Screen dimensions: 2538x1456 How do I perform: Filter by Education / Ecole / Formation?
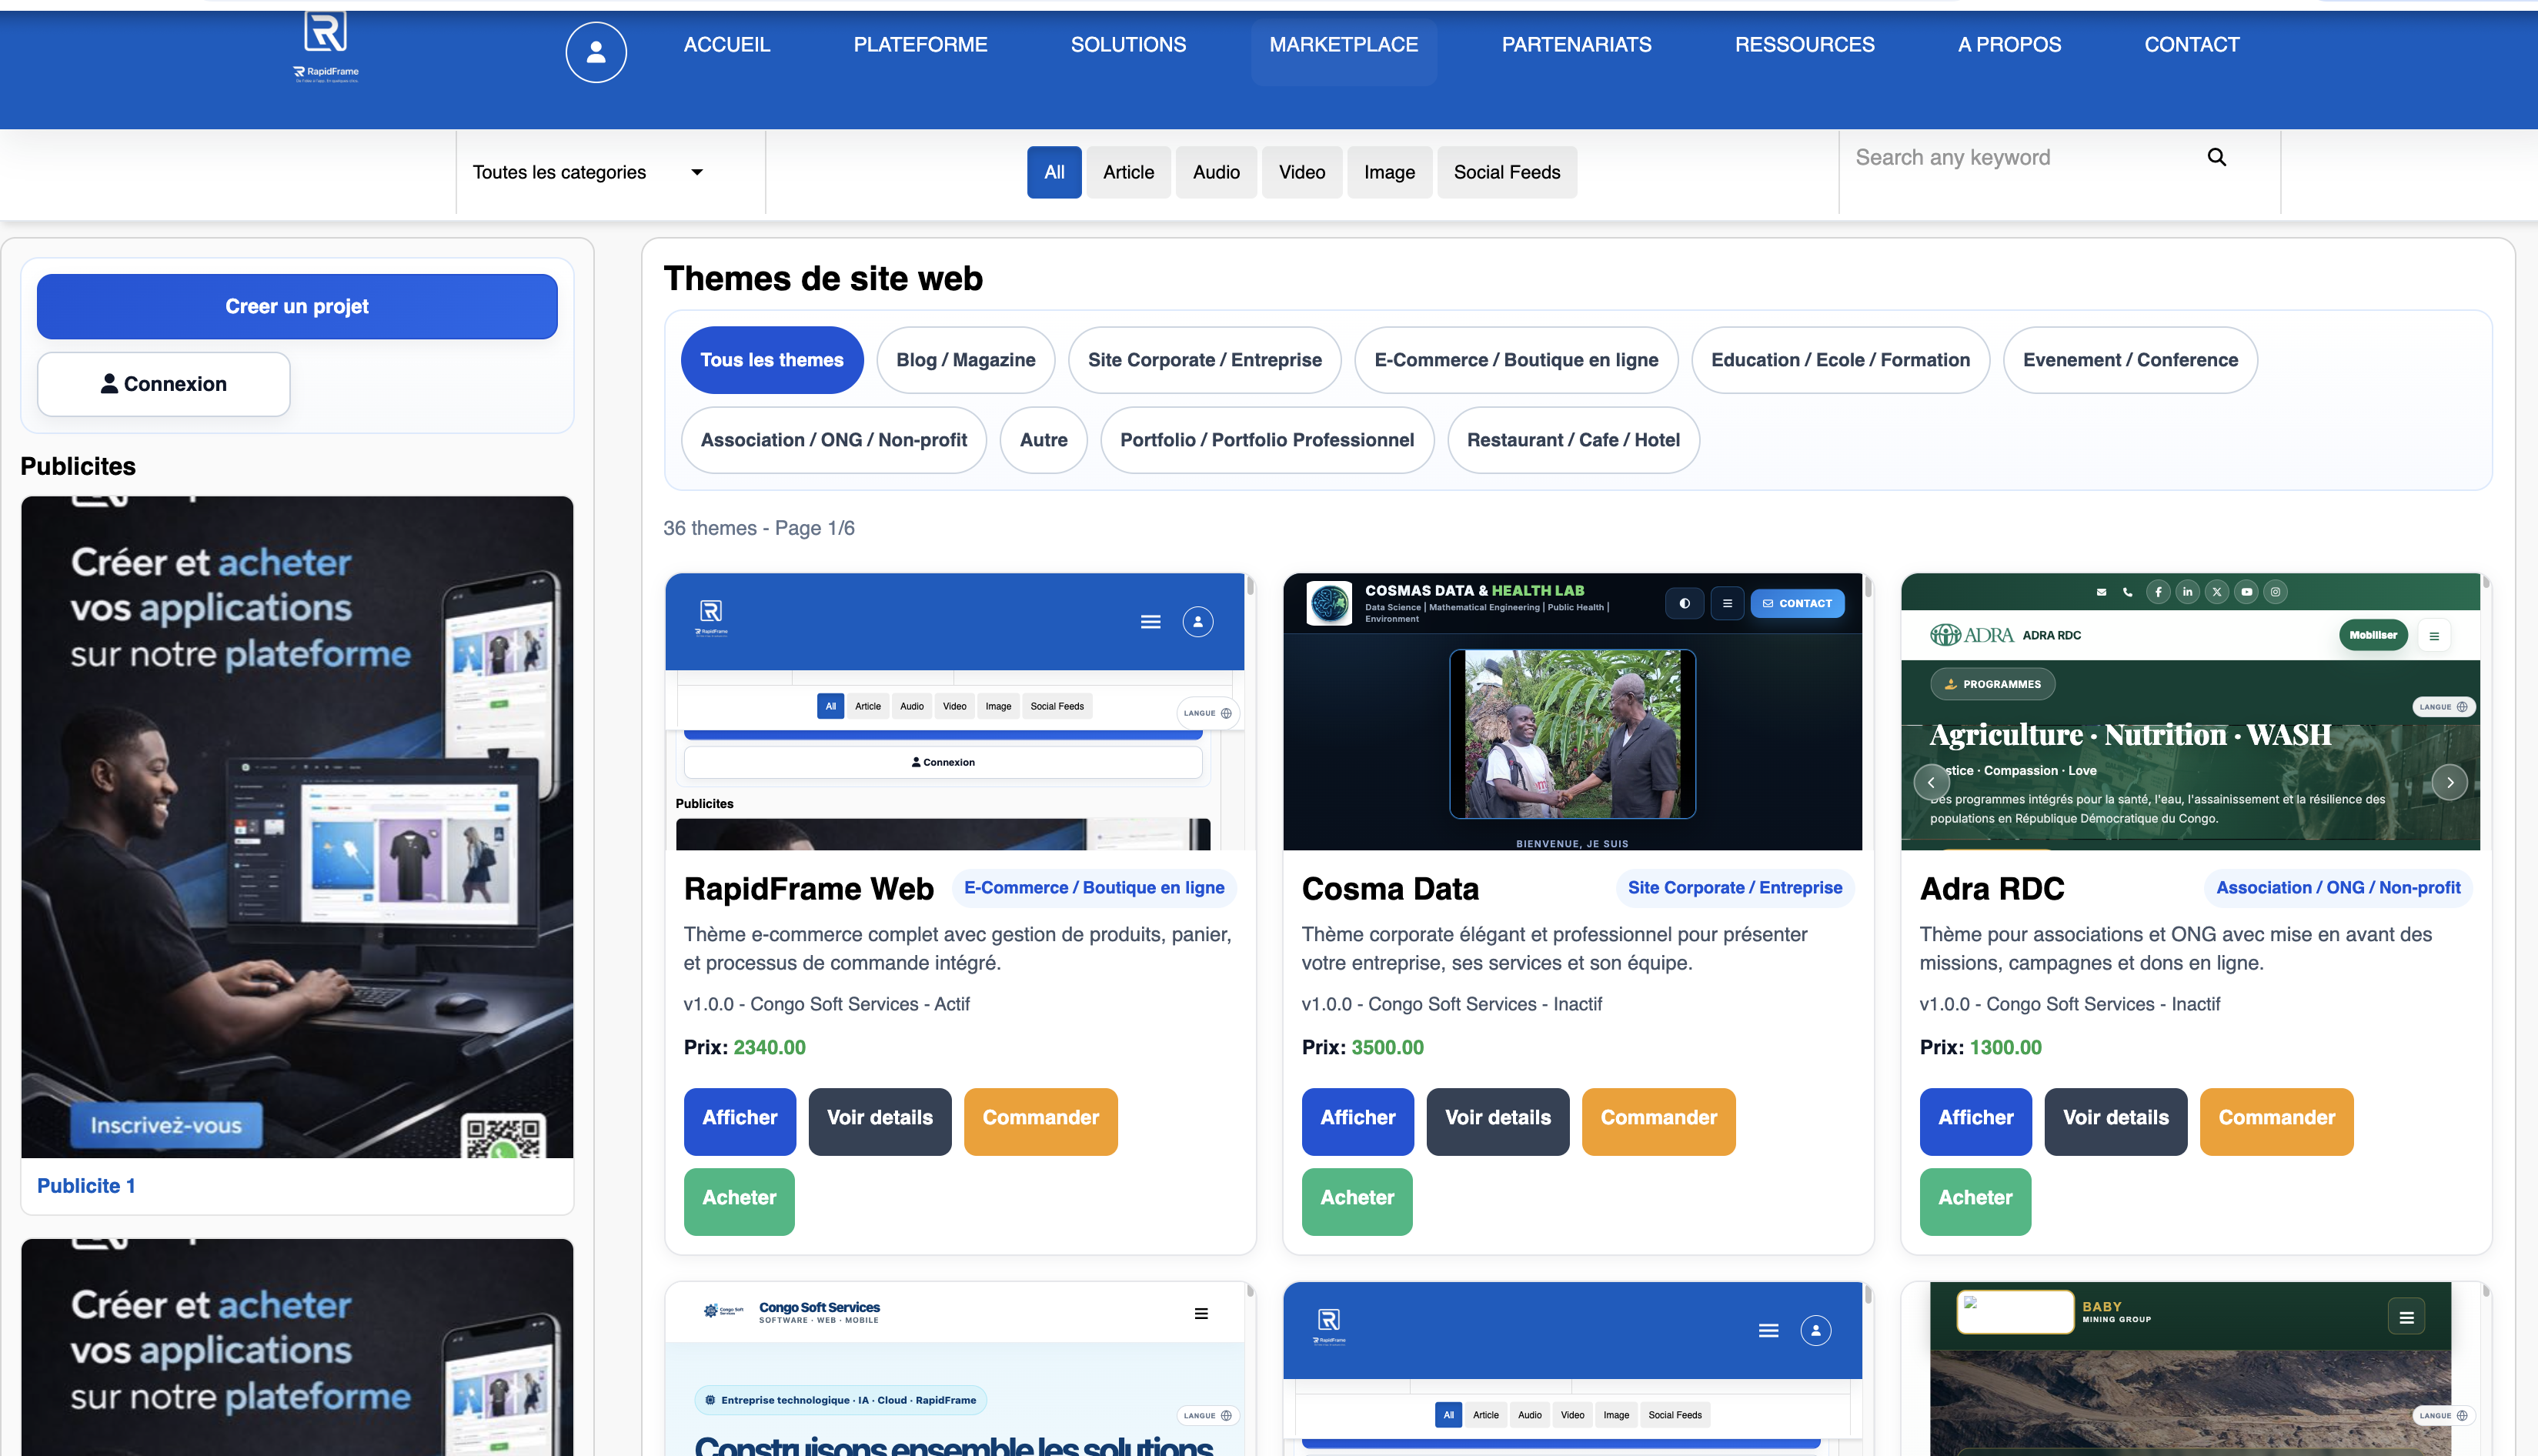[x=1840, y=360]
